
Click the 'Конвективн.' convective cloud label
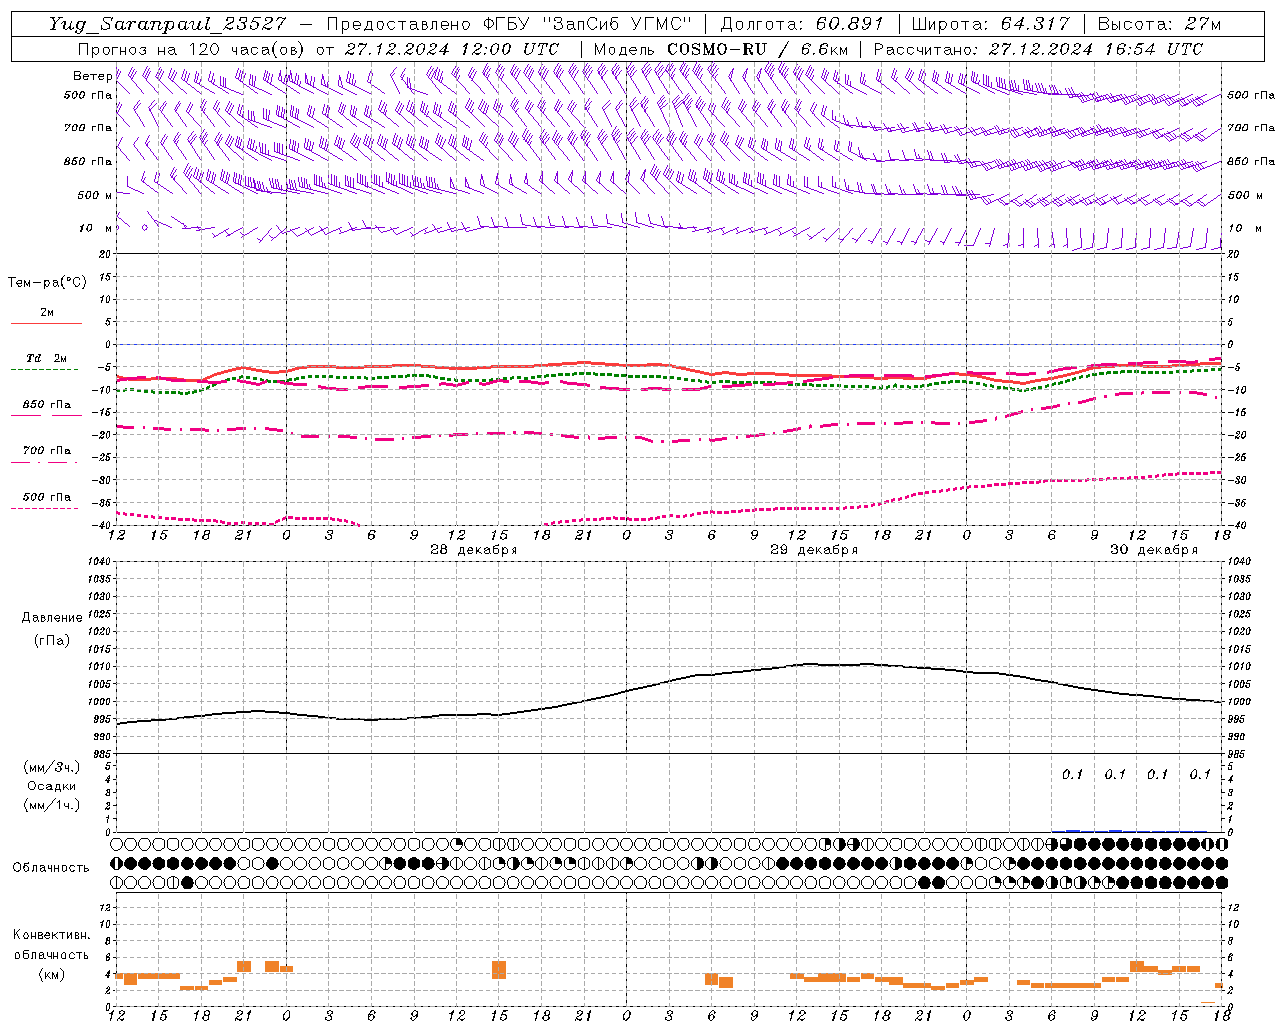pos(51,935)
